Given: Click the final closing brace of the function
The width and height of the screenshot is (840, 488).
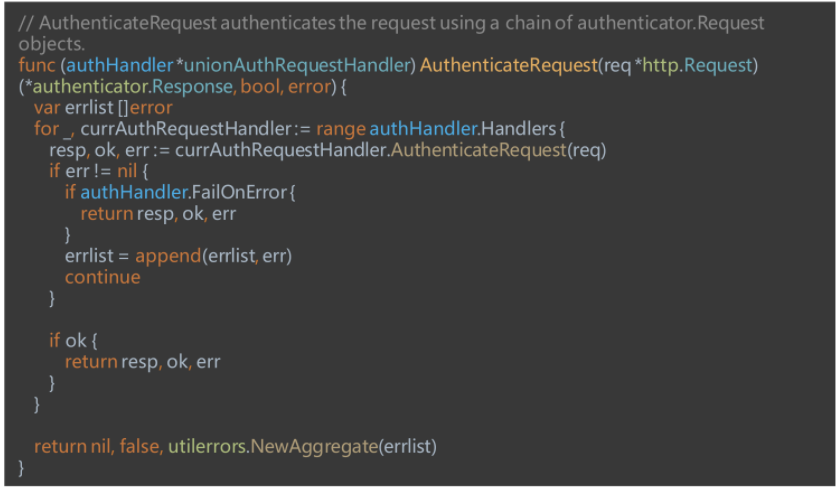Looking at the screenshot, I should pyautogui.click(x=22, y=467).
